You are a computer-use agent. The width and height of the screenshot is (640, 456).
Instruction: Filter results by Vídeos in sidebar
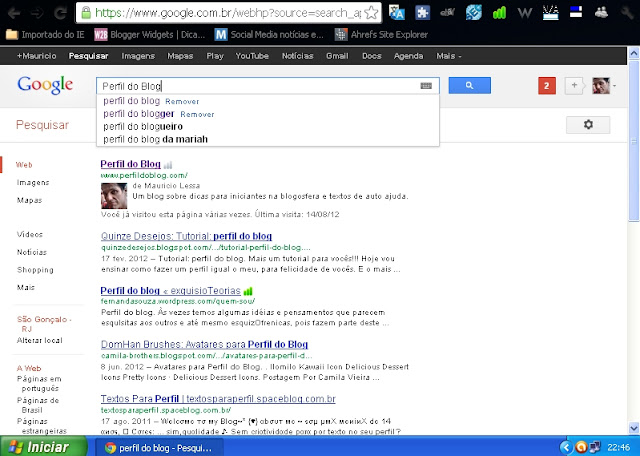30,234
